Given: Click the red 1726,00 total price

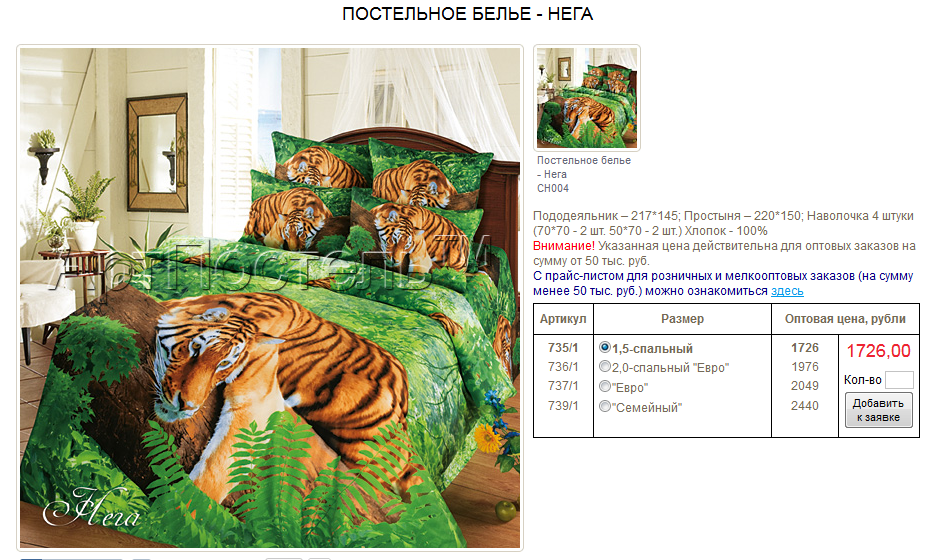Looking at the screenshot, I should click(878, 351).
